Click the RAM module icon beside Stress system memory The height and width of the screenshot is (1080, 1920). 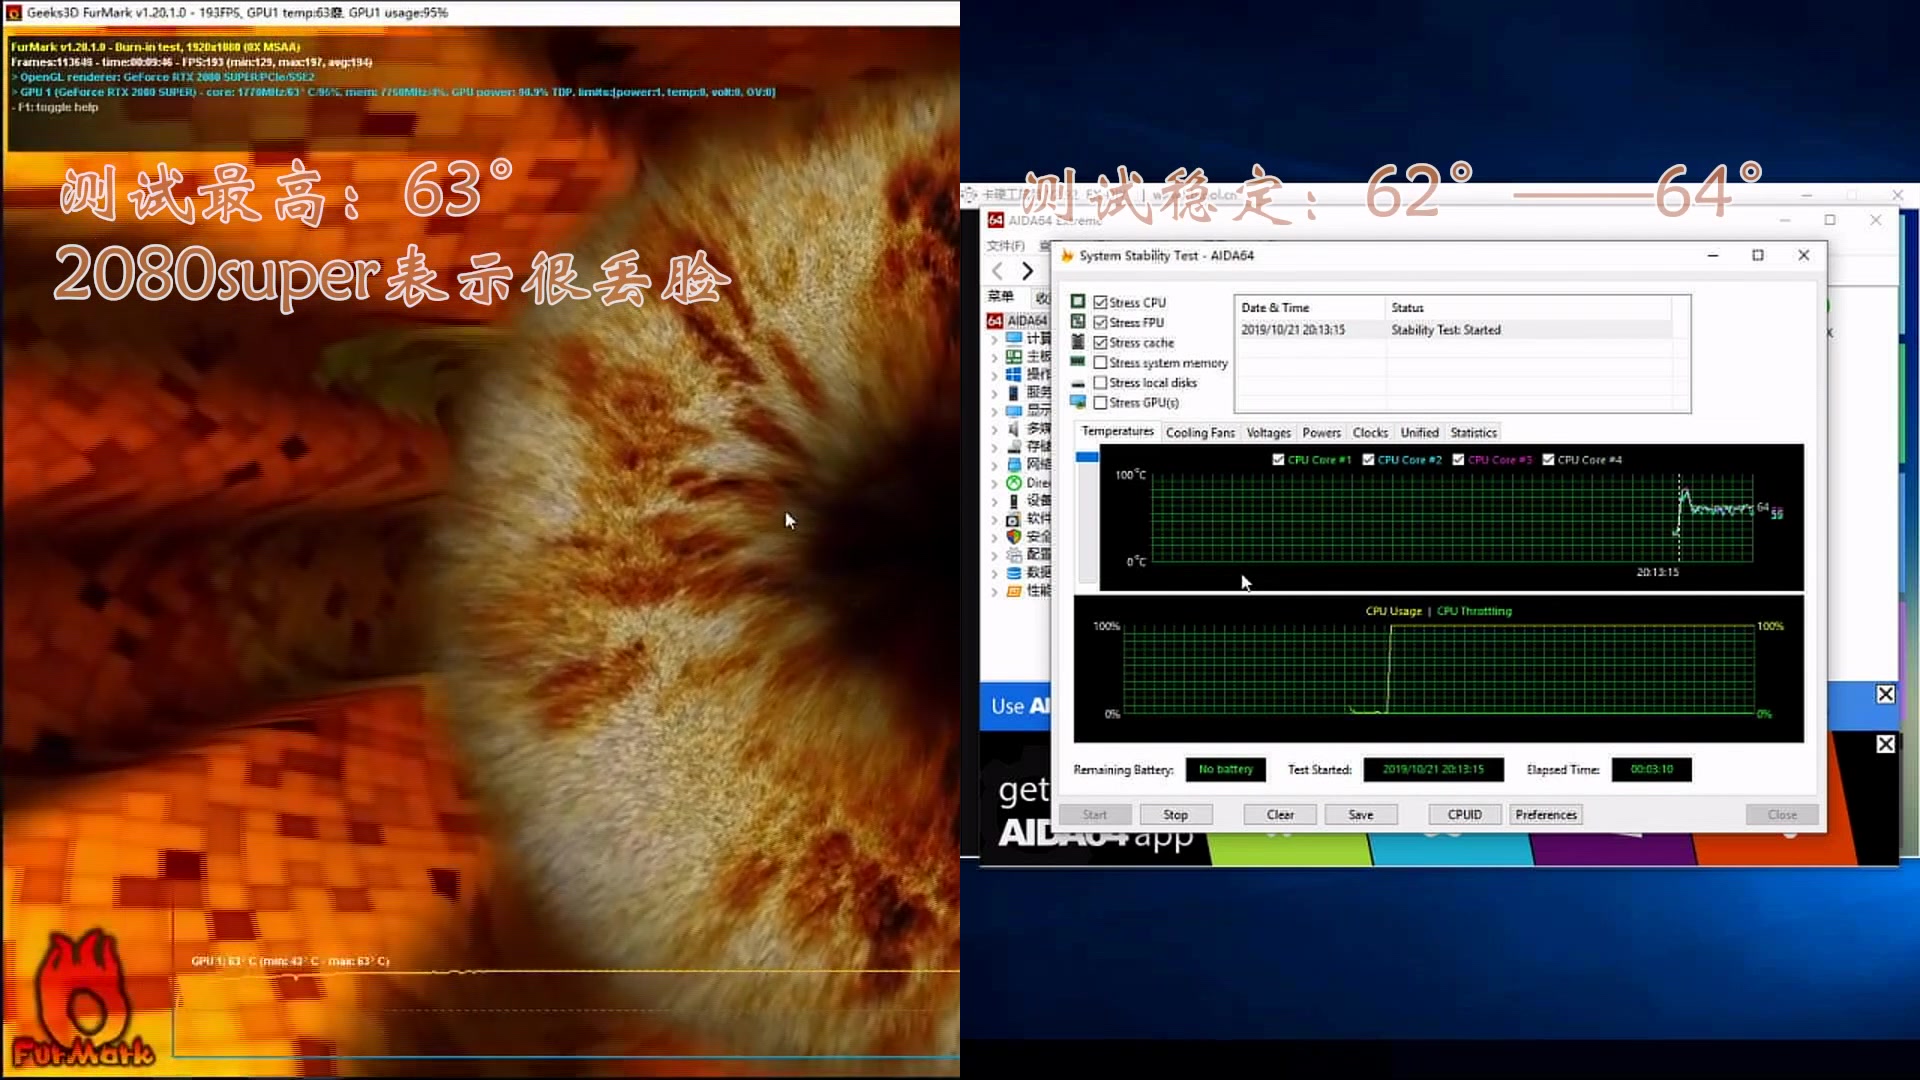(x=1078, y=361)
